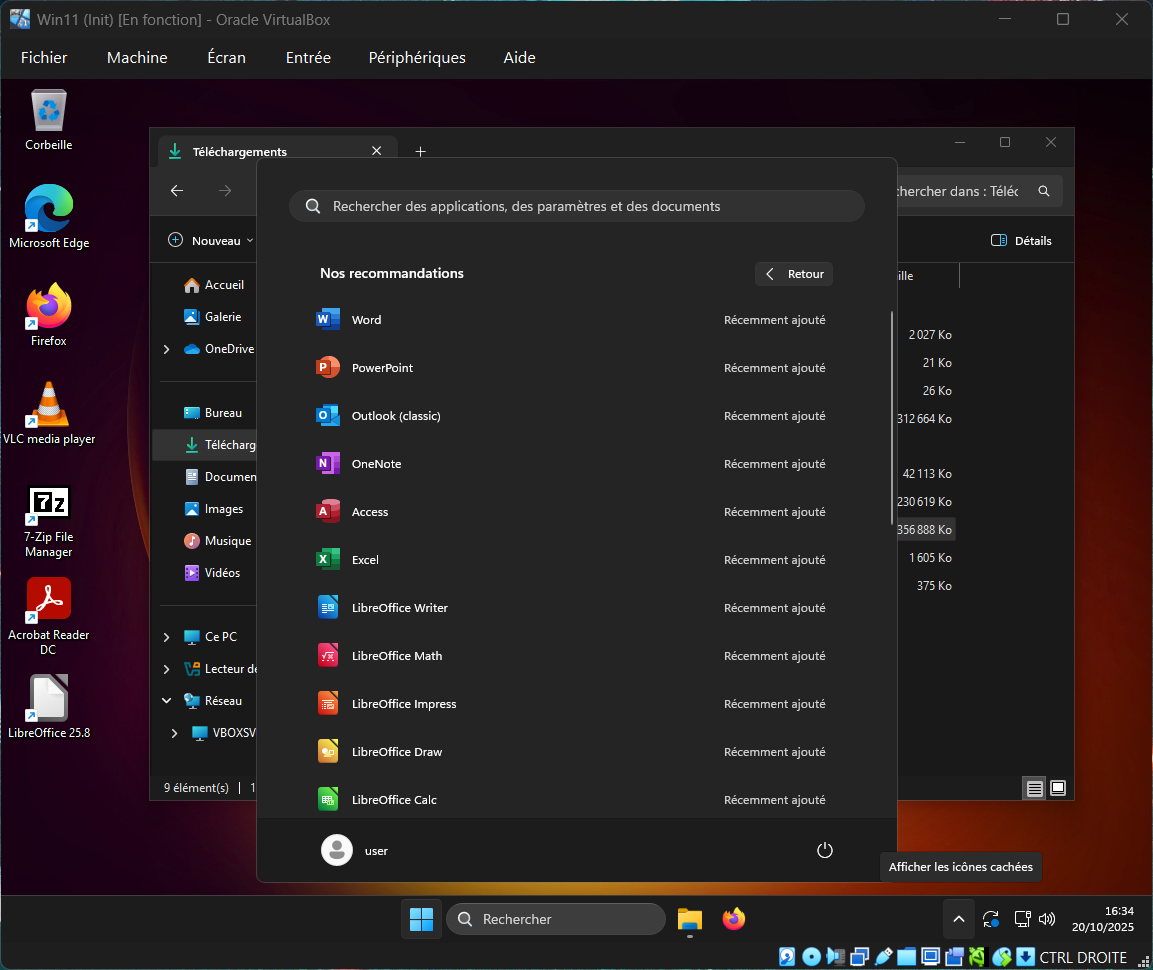Open Outlook (classic) app entry
Screen dimensions: 1153x970
pyautogui.click(x=395, y=416)
